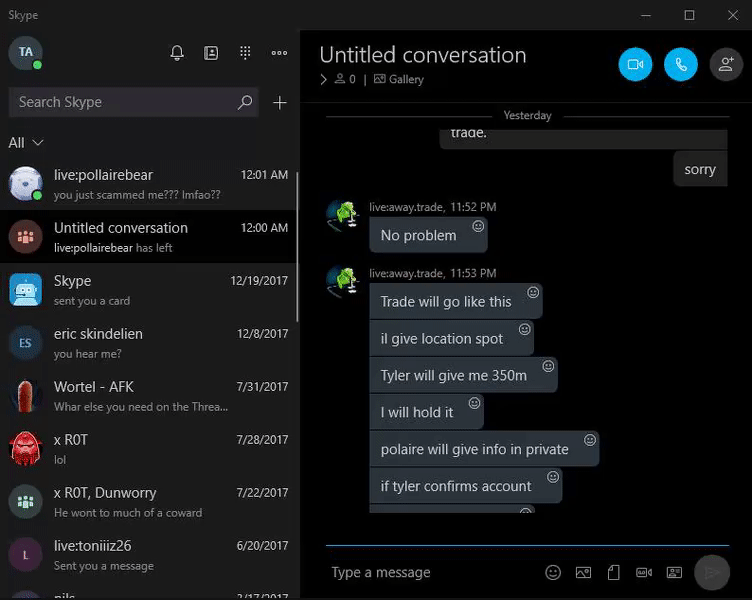Open the live:toniiiz26 chat
The image size is (752, 600).
pos(149,554)
